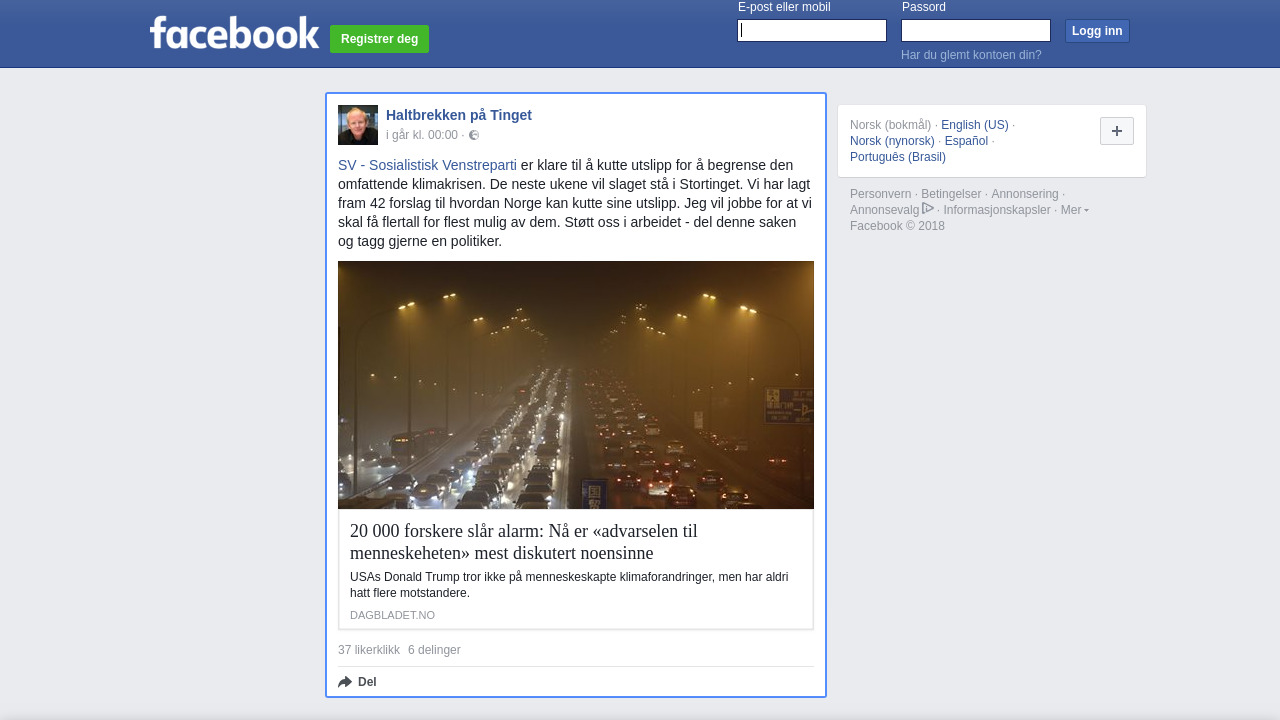Open the smoggy traffic article image
The width and height of the screenshot is (1280, 720).
[575, 385]
